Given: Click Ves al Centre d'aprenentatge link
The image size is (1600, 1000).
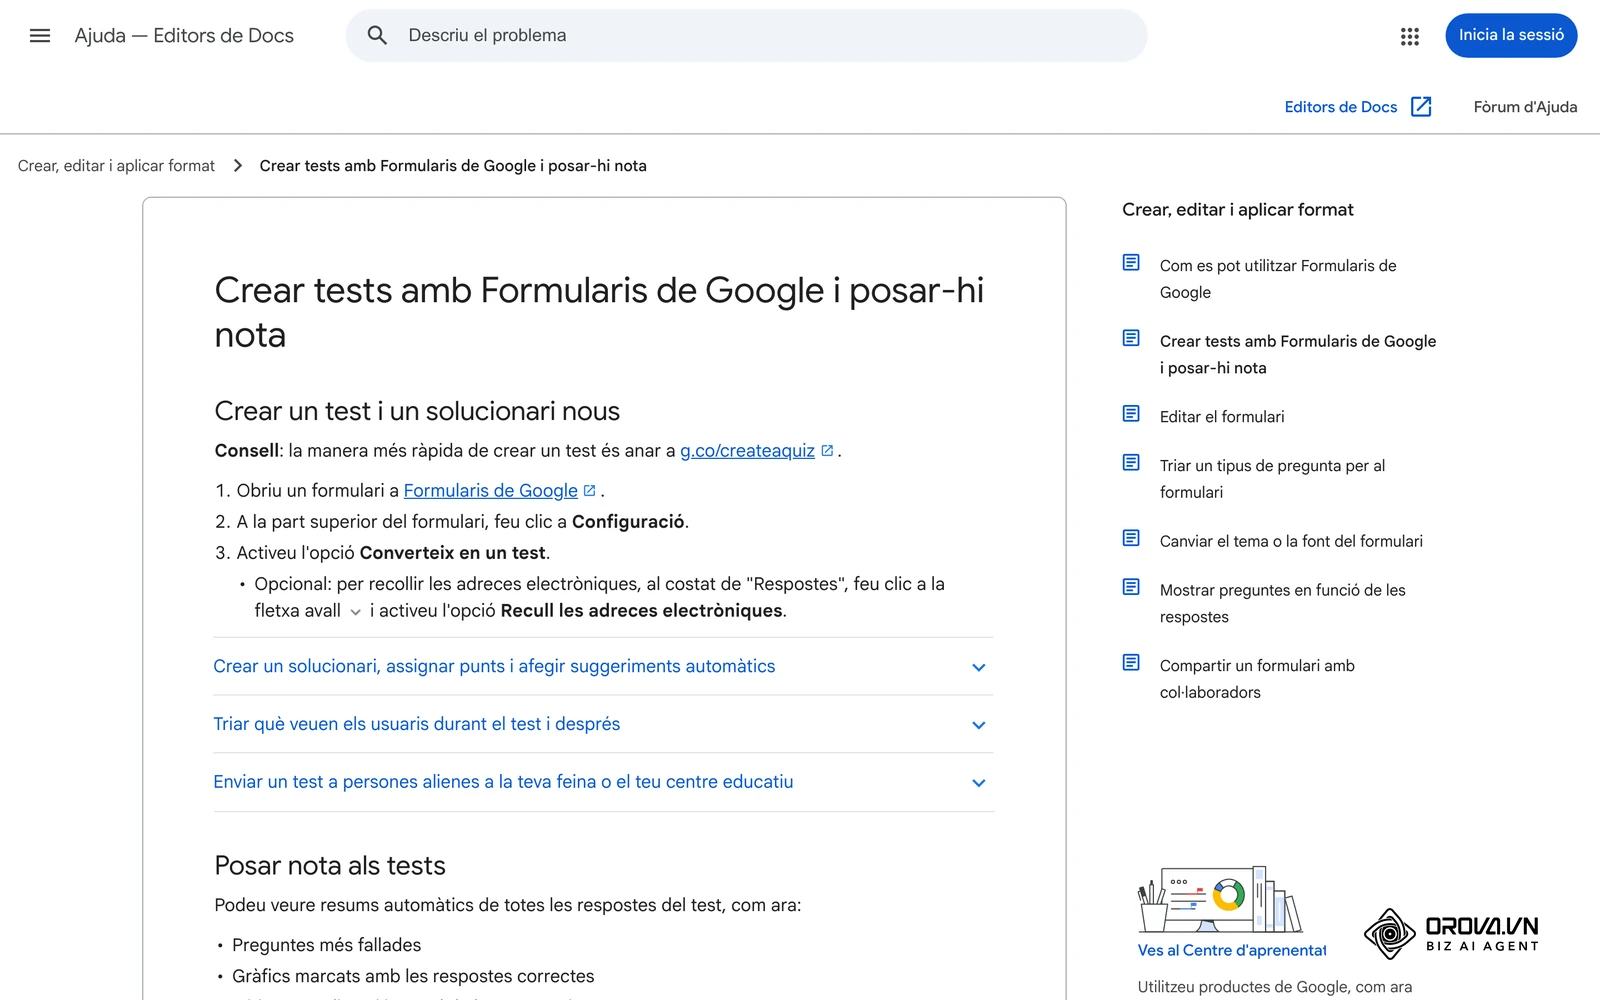Looking at the screenshot, I should (x=1232, y=950).
